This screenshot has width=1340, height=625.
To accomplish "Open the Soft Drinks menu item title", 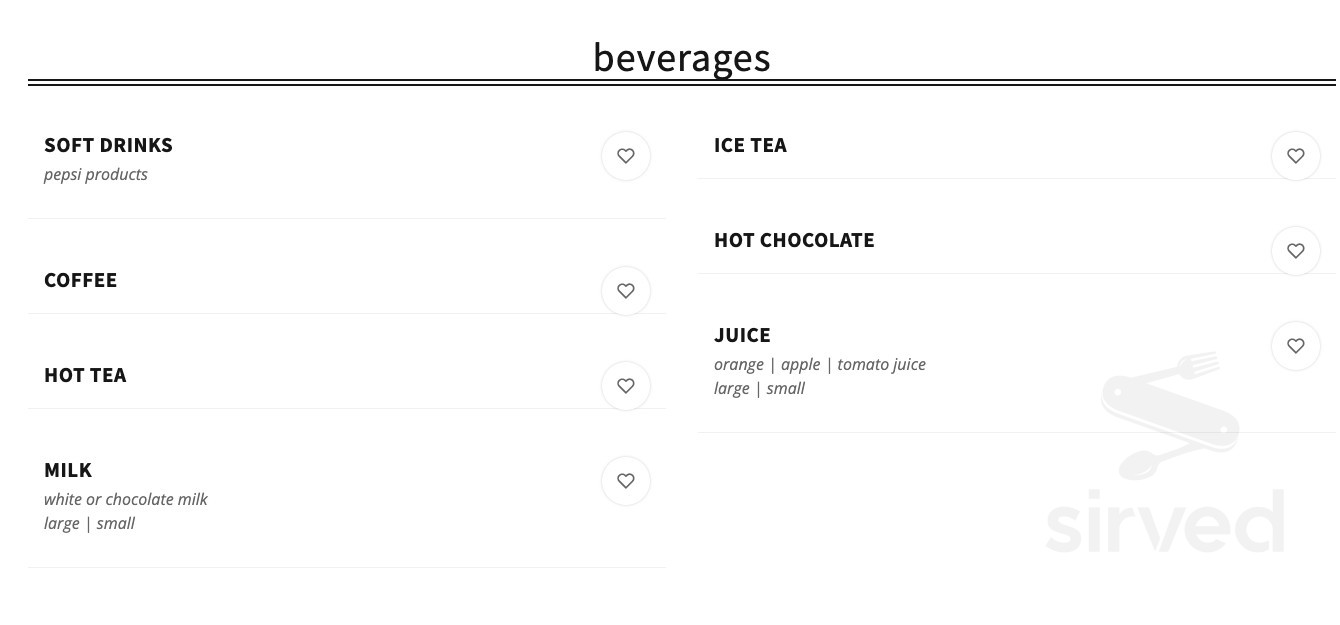I will (108, 145).
